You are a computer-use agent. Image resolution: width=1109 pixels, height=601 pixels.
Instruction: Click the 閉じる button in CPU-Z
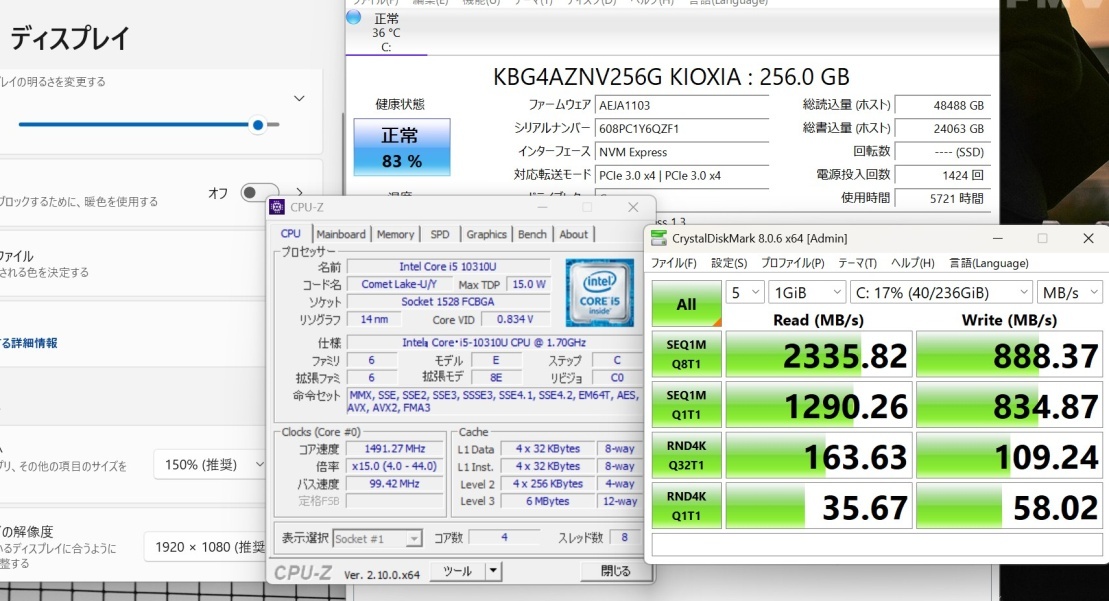[x=615, y=571]
